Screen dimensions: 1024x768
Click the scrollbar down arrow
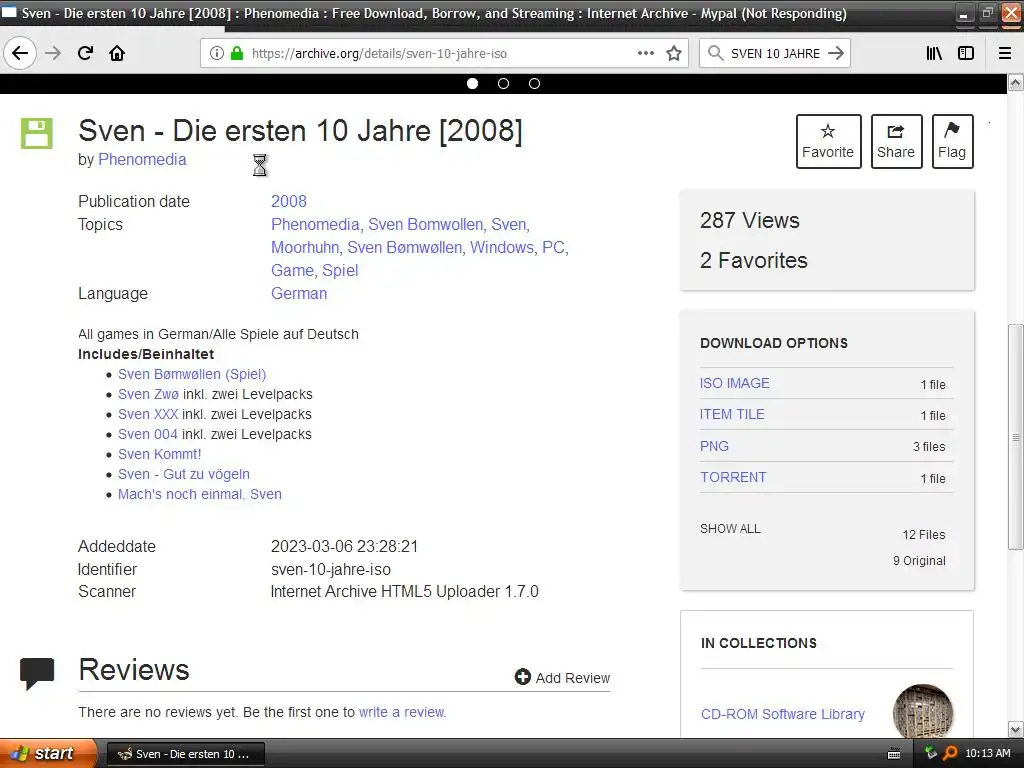coord(1016,729)
